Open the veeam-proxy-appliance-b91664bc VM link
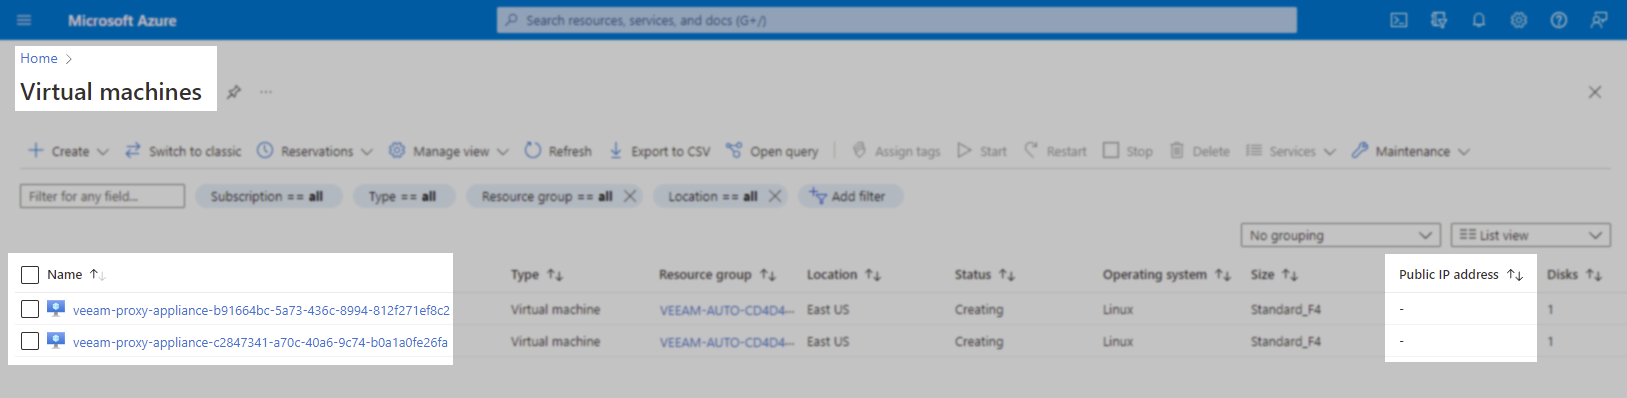1627x398 pixels. 261,310
